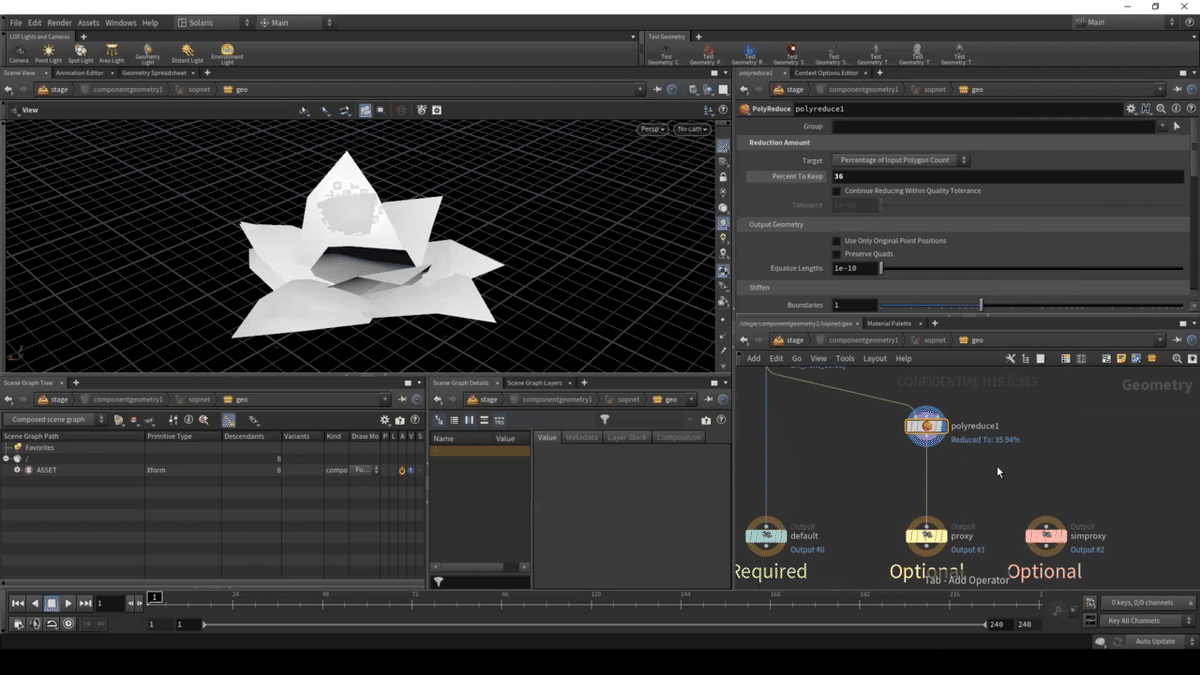Open the Render menu
The width and height of the screenshot is (1200, 675).
pos(59,22)
